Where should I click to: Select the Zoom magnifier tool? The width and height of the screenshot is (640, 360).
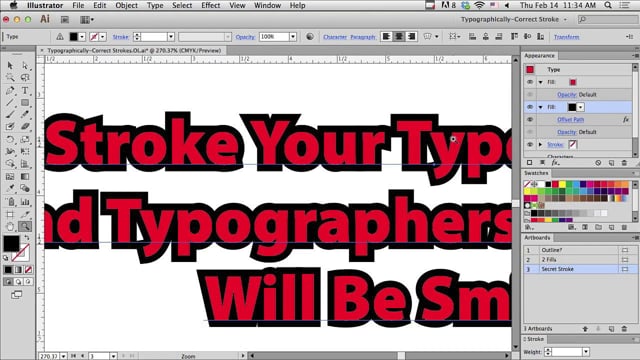click(x=25, y=226)
